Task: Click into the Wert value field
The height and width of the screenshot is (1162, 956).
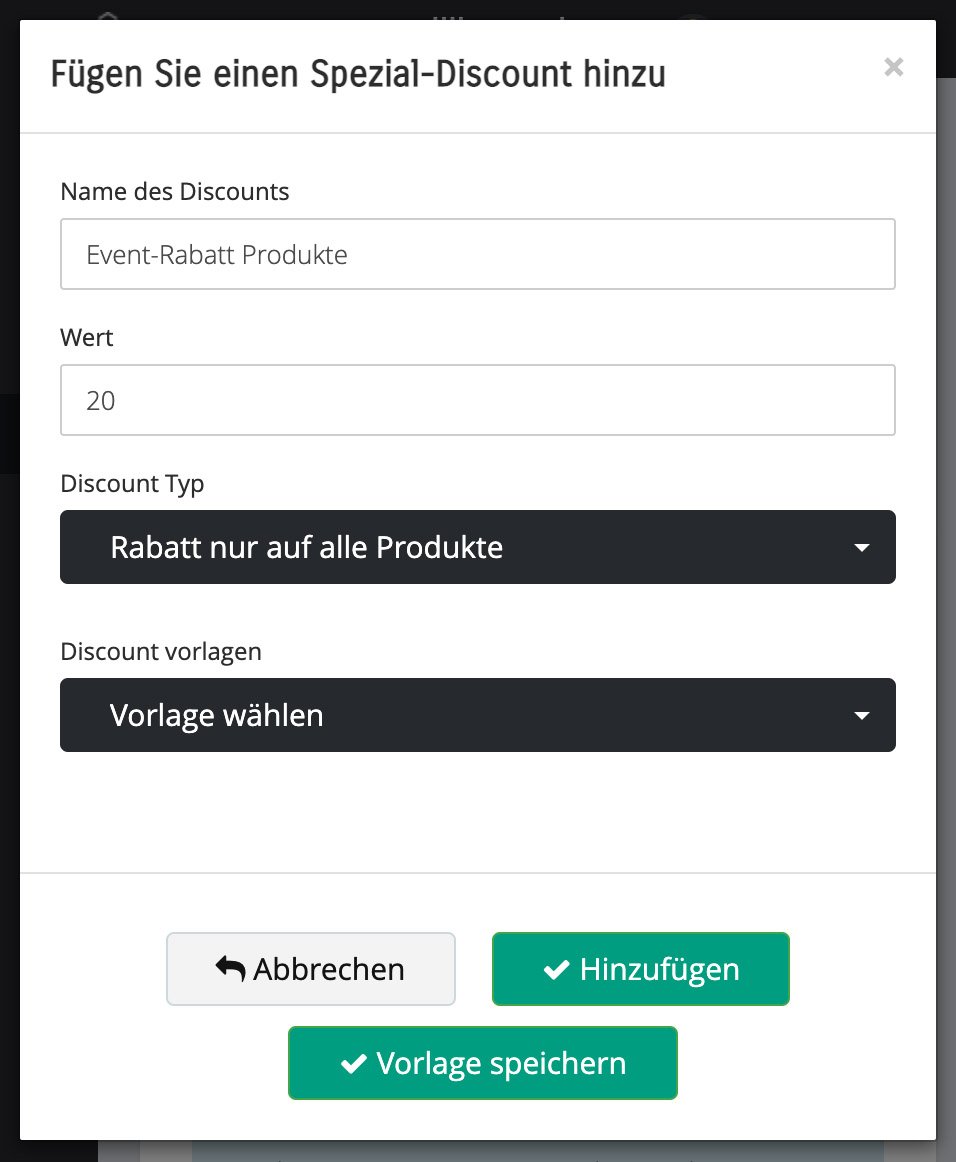Action: (x=478, y=399)
